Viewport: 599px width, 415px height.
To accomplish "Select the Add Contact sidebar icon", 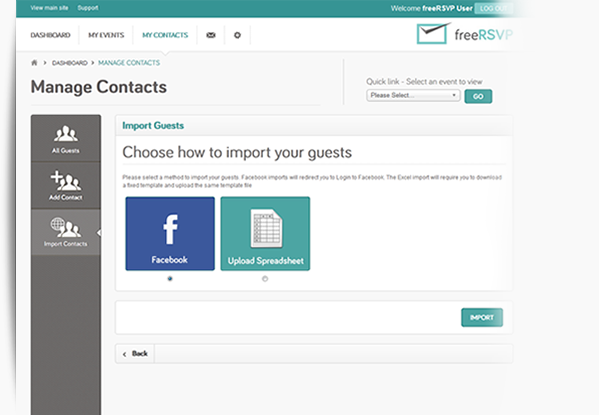I will [66, 185].
